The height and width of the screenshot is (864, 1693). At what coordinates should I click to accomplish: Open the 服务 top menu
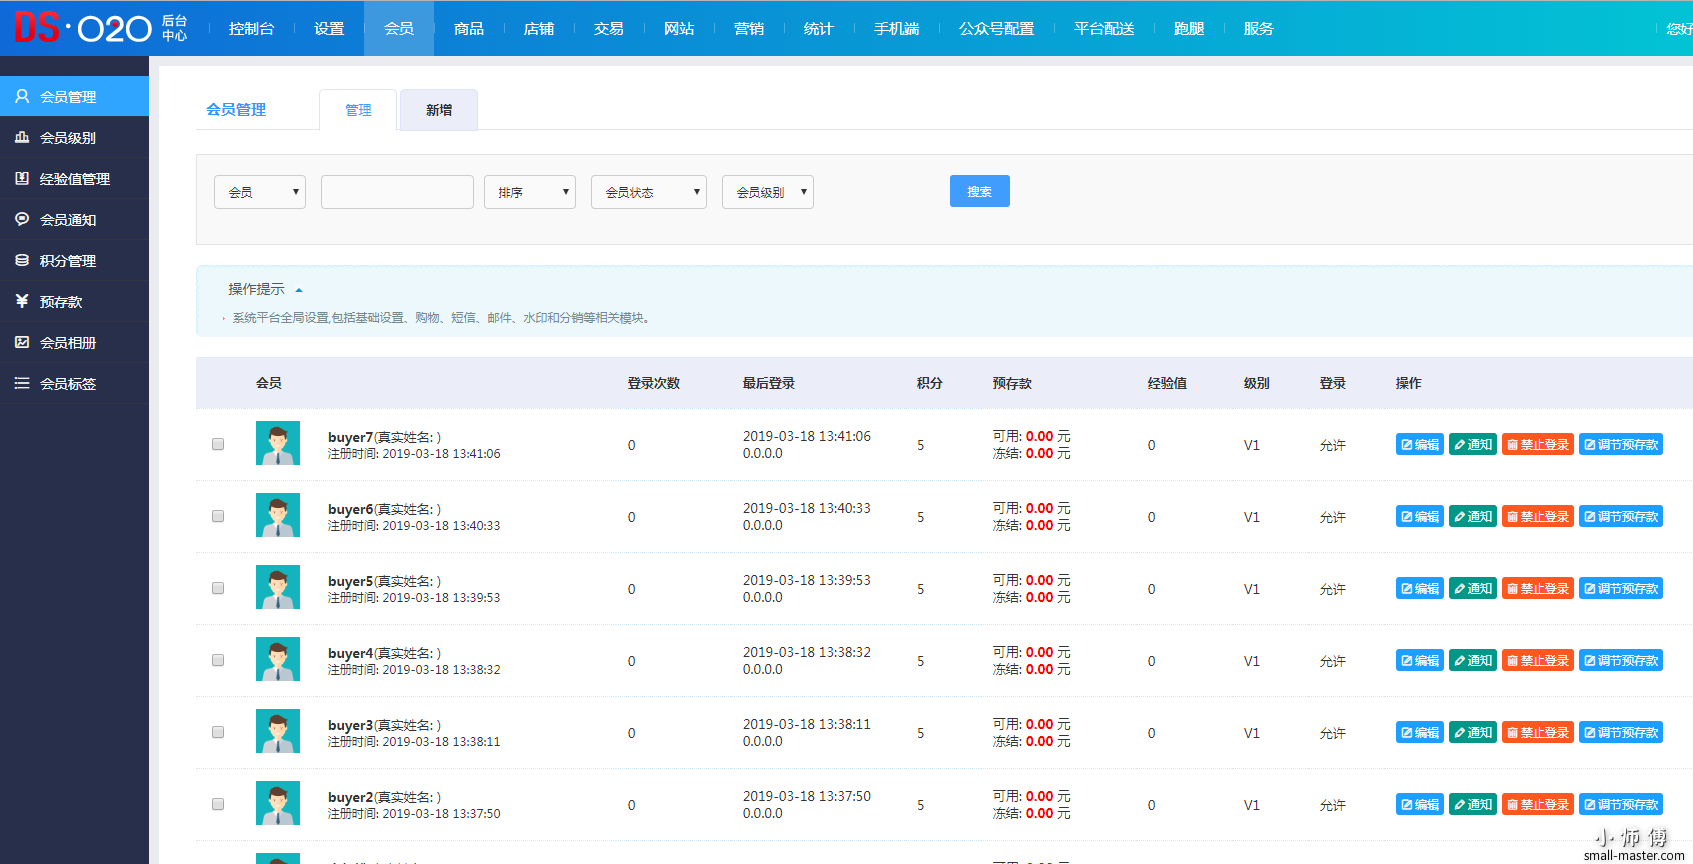tap(1259, 28)
